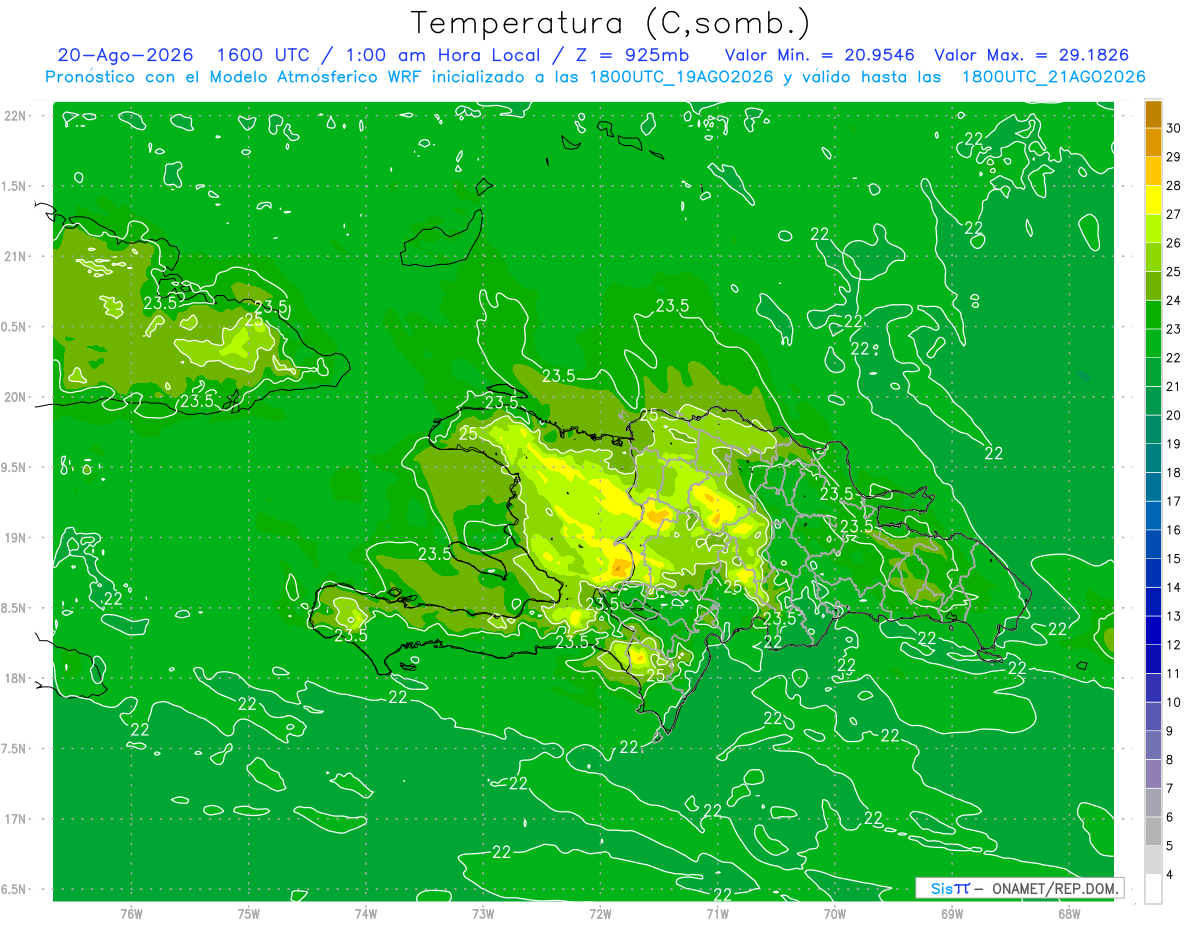
Task: Click the 18N latitude axis label
Action: [x=17, y=678]
